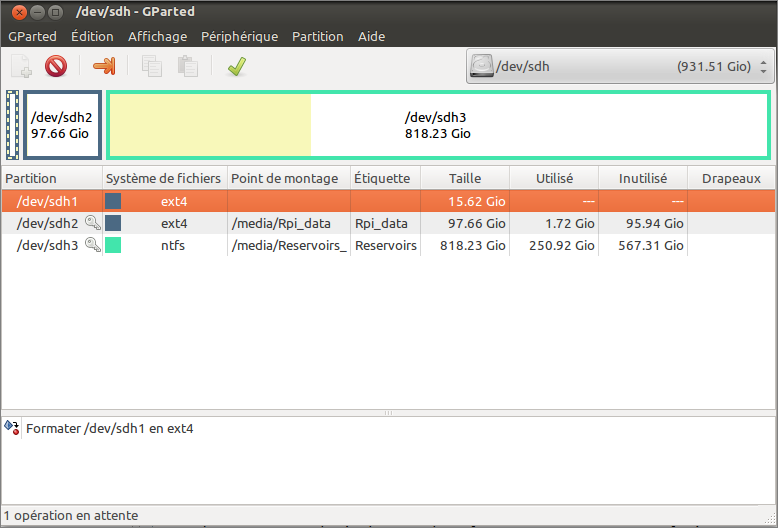This screenshot has height=528, width=778.
Task: Select the /dev/sdh2 block in disk graphic
Action: point(62,125)
